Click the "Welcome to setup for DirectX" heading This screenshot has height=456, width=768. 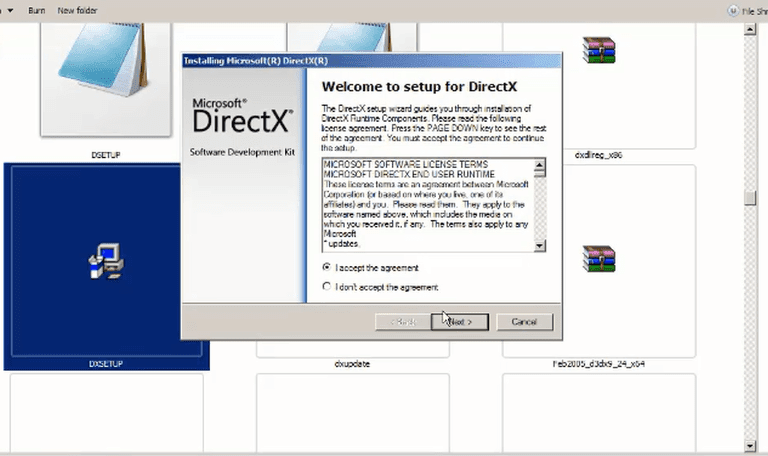[x=419, y=87]
